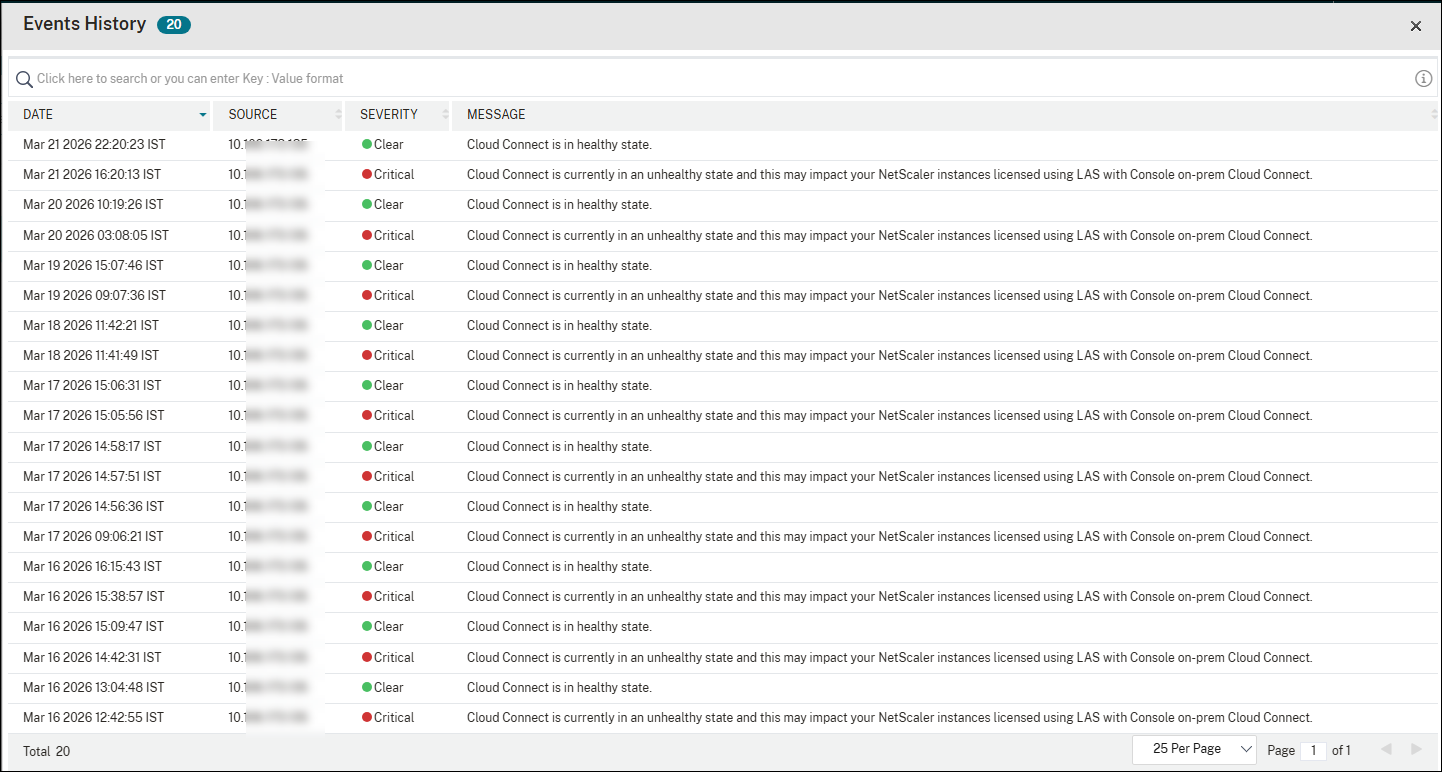Image resolution: width=1442 pixels, height=772 pixels.
Task: Open the information tooltip icon
Action: pos(1423,77)
